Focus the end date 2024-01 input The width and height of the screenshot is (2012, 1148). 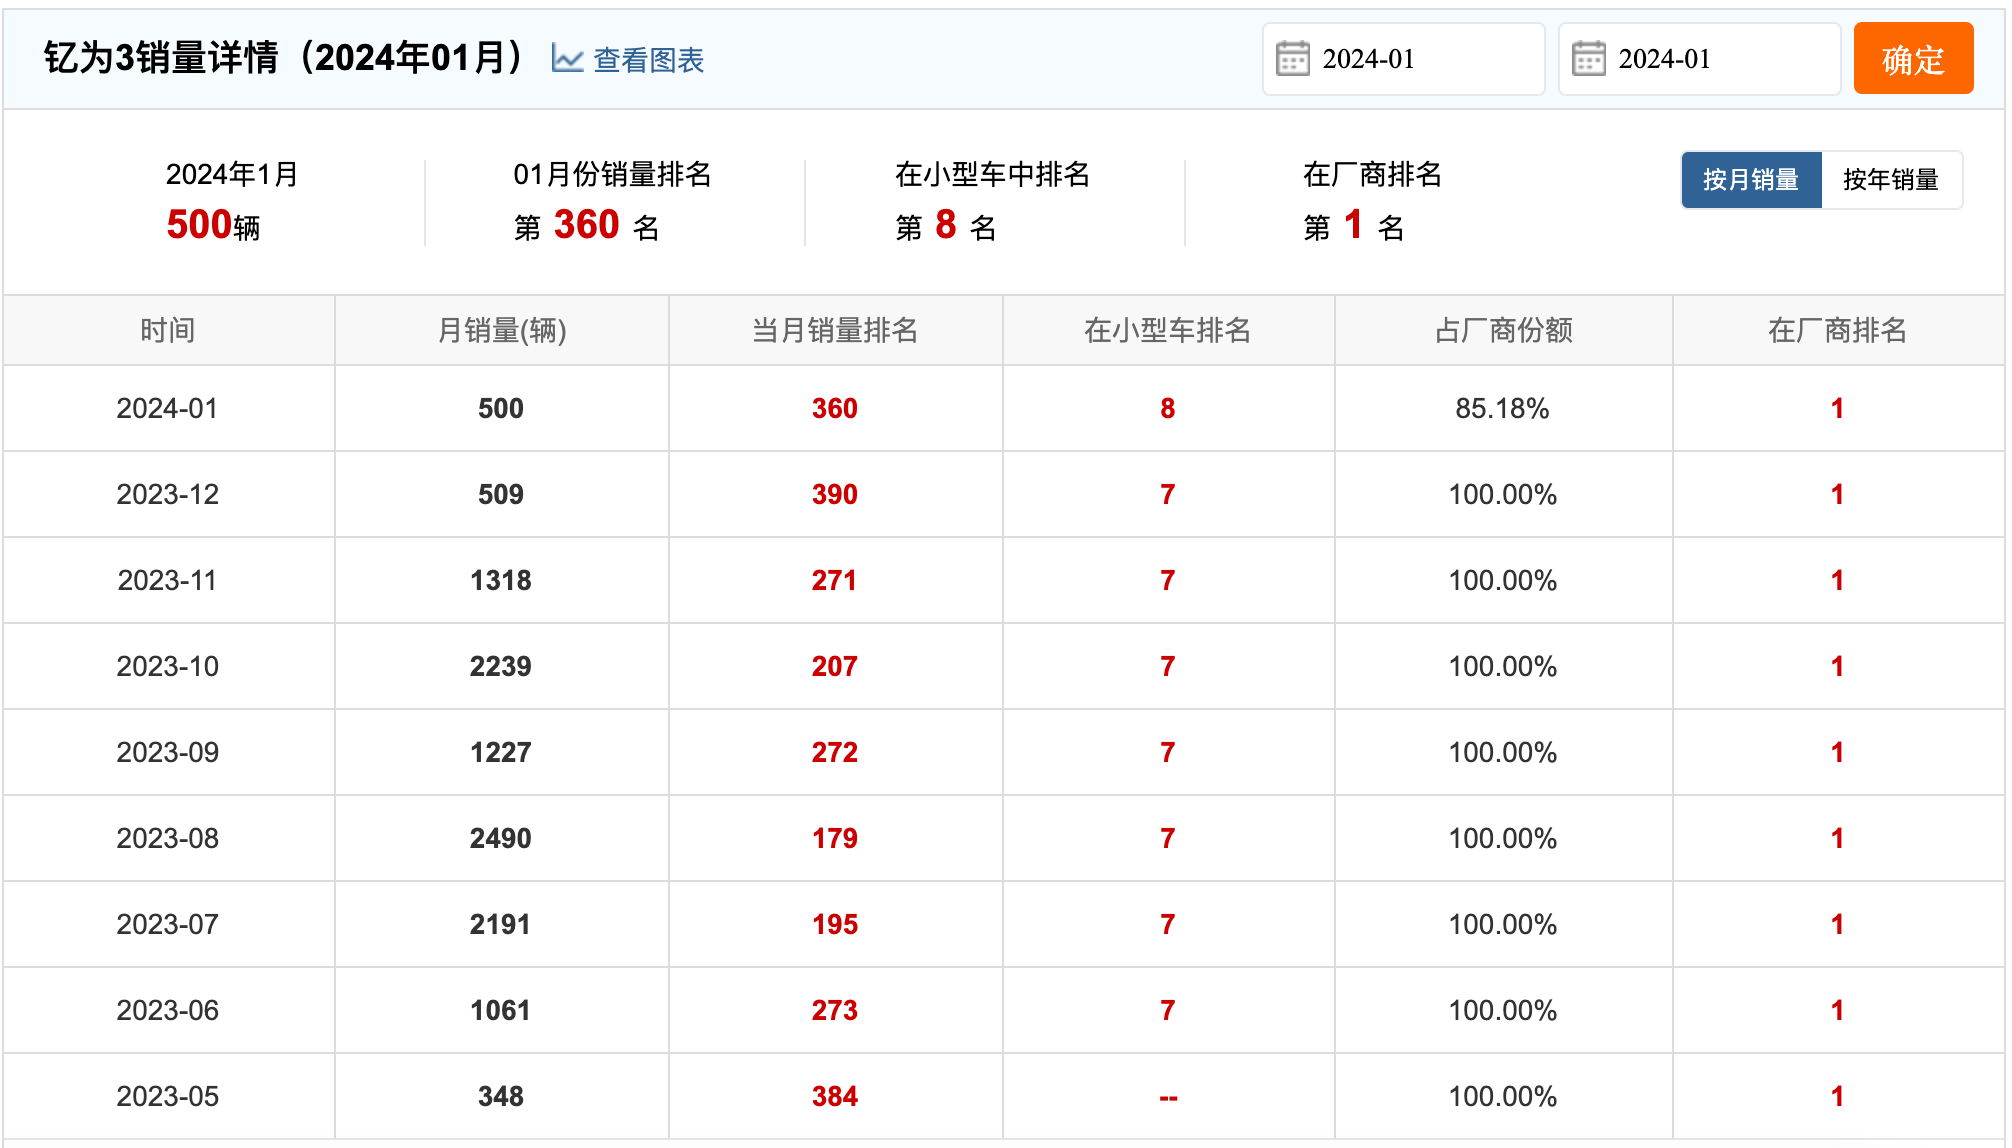pyautogui.click(x=1699, y=59)
